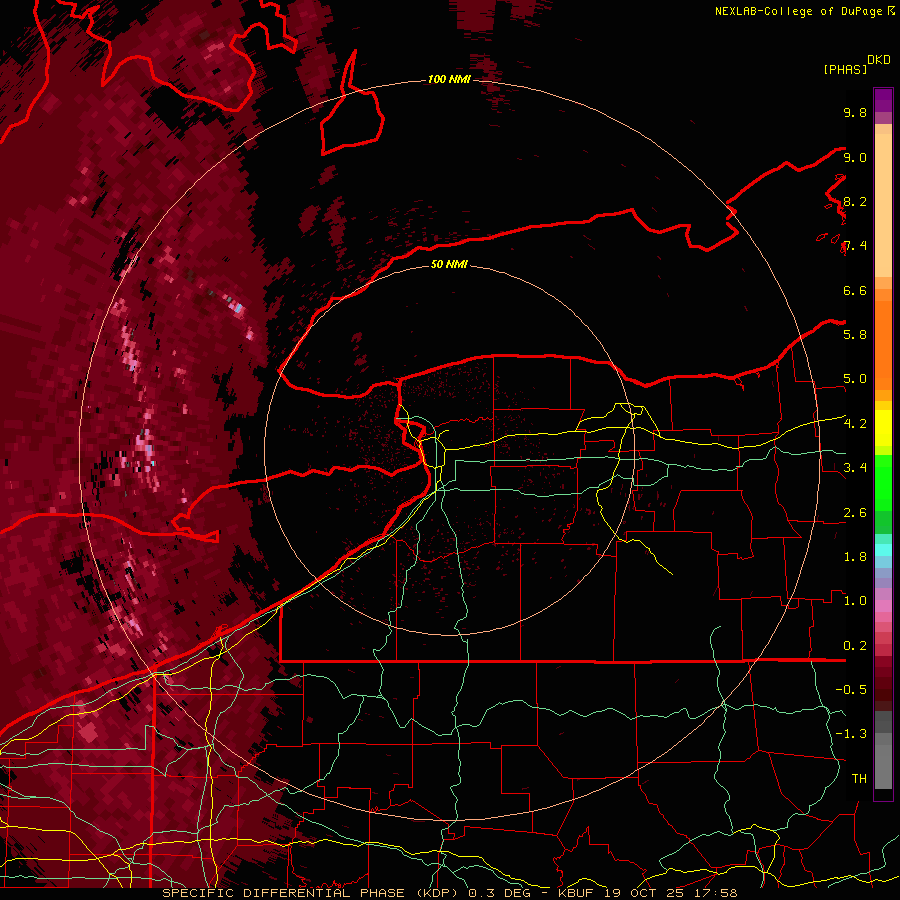Pick the bright green segment of the colorbar
The height and width of the screenshot is (900, 900).
[883, 483]
